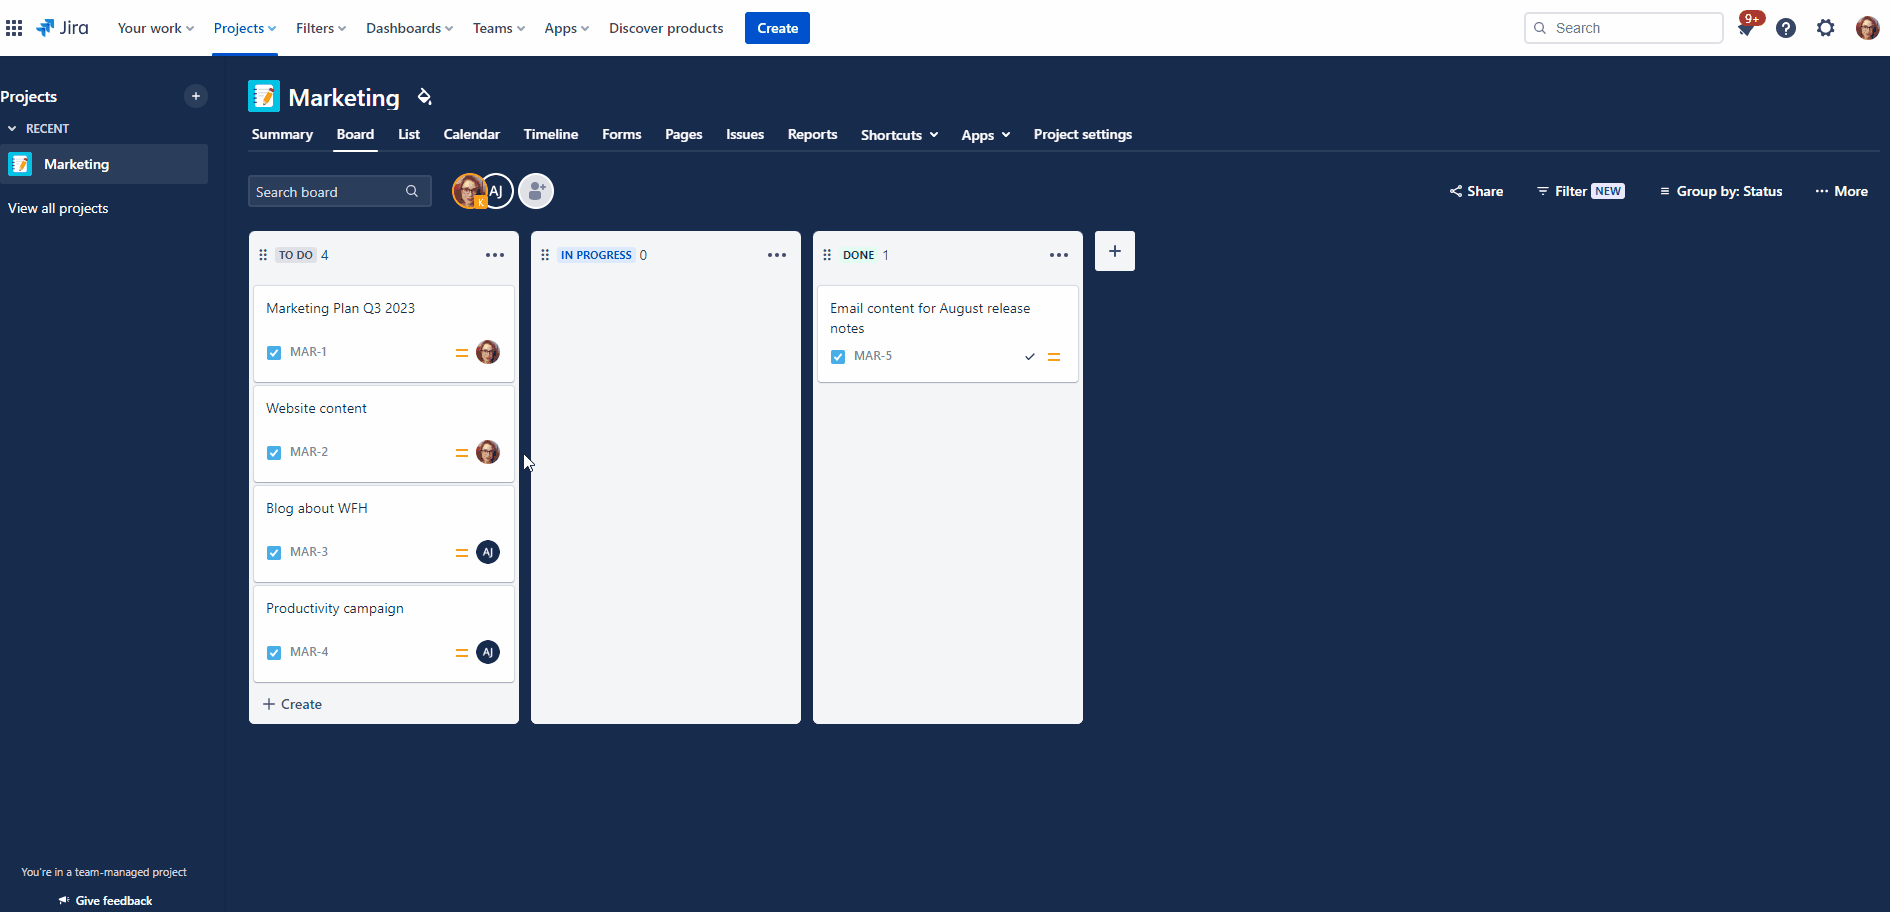1890x912 pixels.
Task: Click the Give feedback link
Action: tap(105, 900)
